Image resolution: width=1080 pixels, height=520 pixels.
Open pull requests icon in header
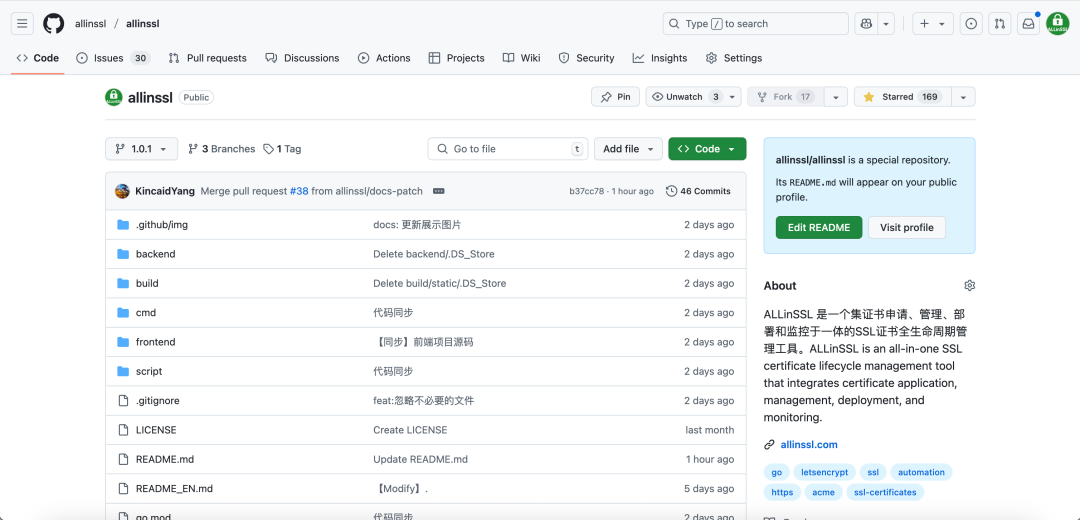click(x=999, y=23)
